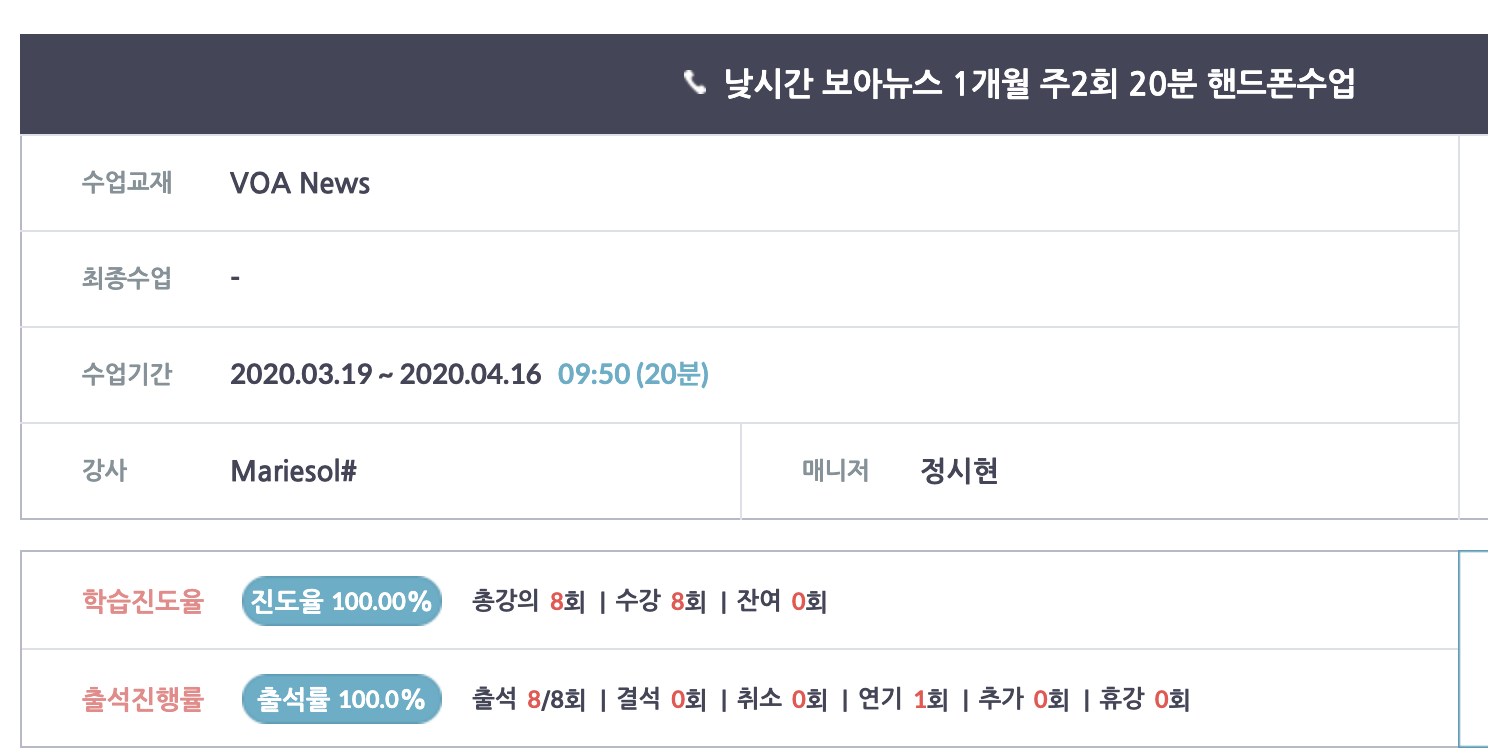Click the 출석률 100.0% attendance badge
This screenshot has height=750, width=1488.
coord(341,699)
